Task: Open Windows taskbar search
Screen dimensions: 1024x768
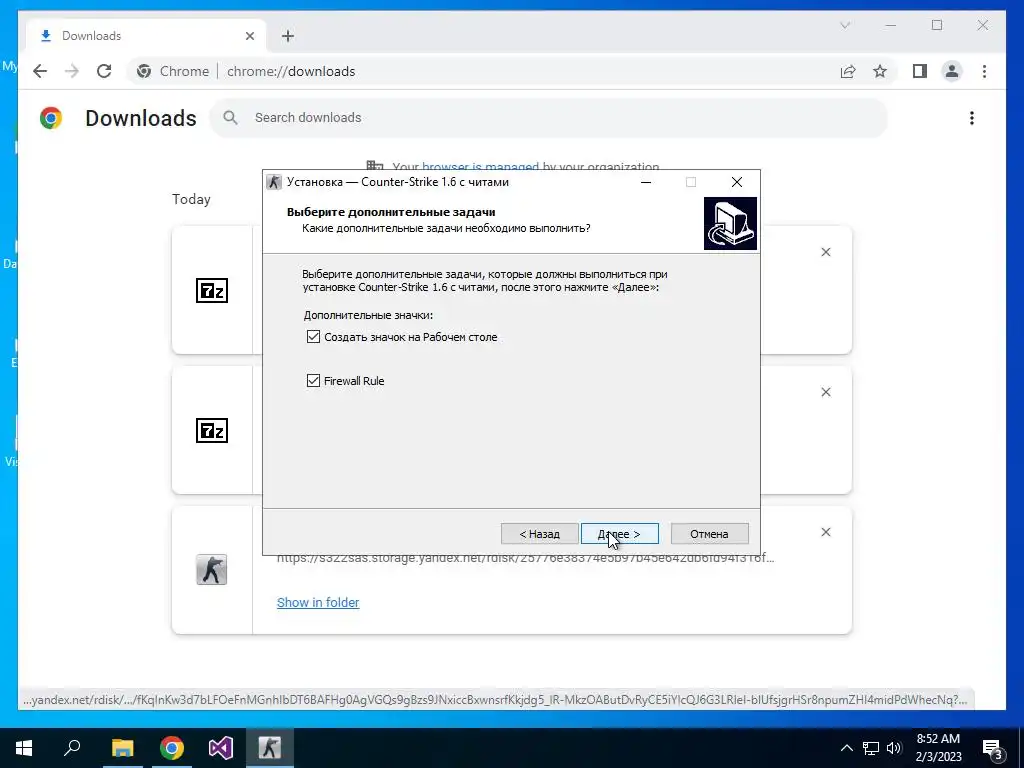Action: [72, 748]
